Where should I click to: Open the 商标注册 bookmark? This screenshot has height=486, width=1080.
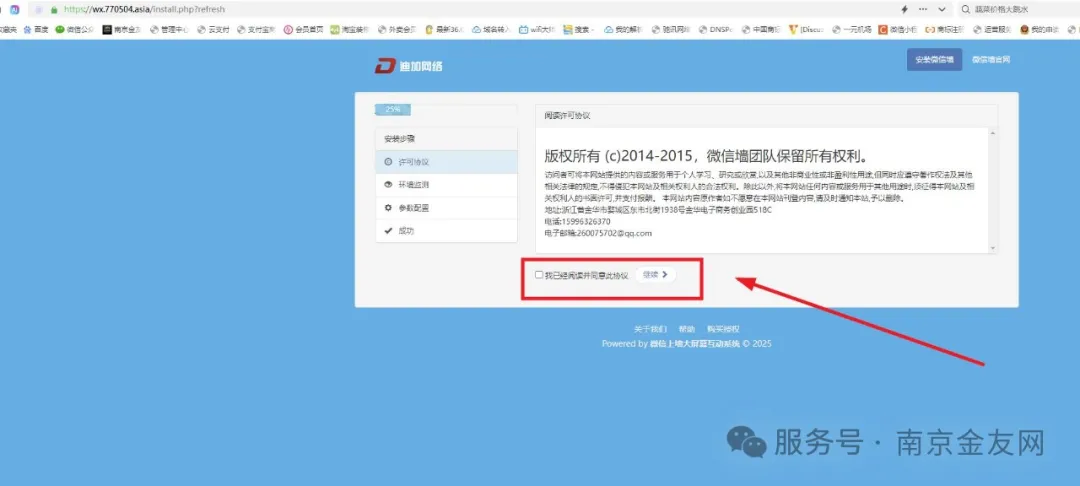946,30
